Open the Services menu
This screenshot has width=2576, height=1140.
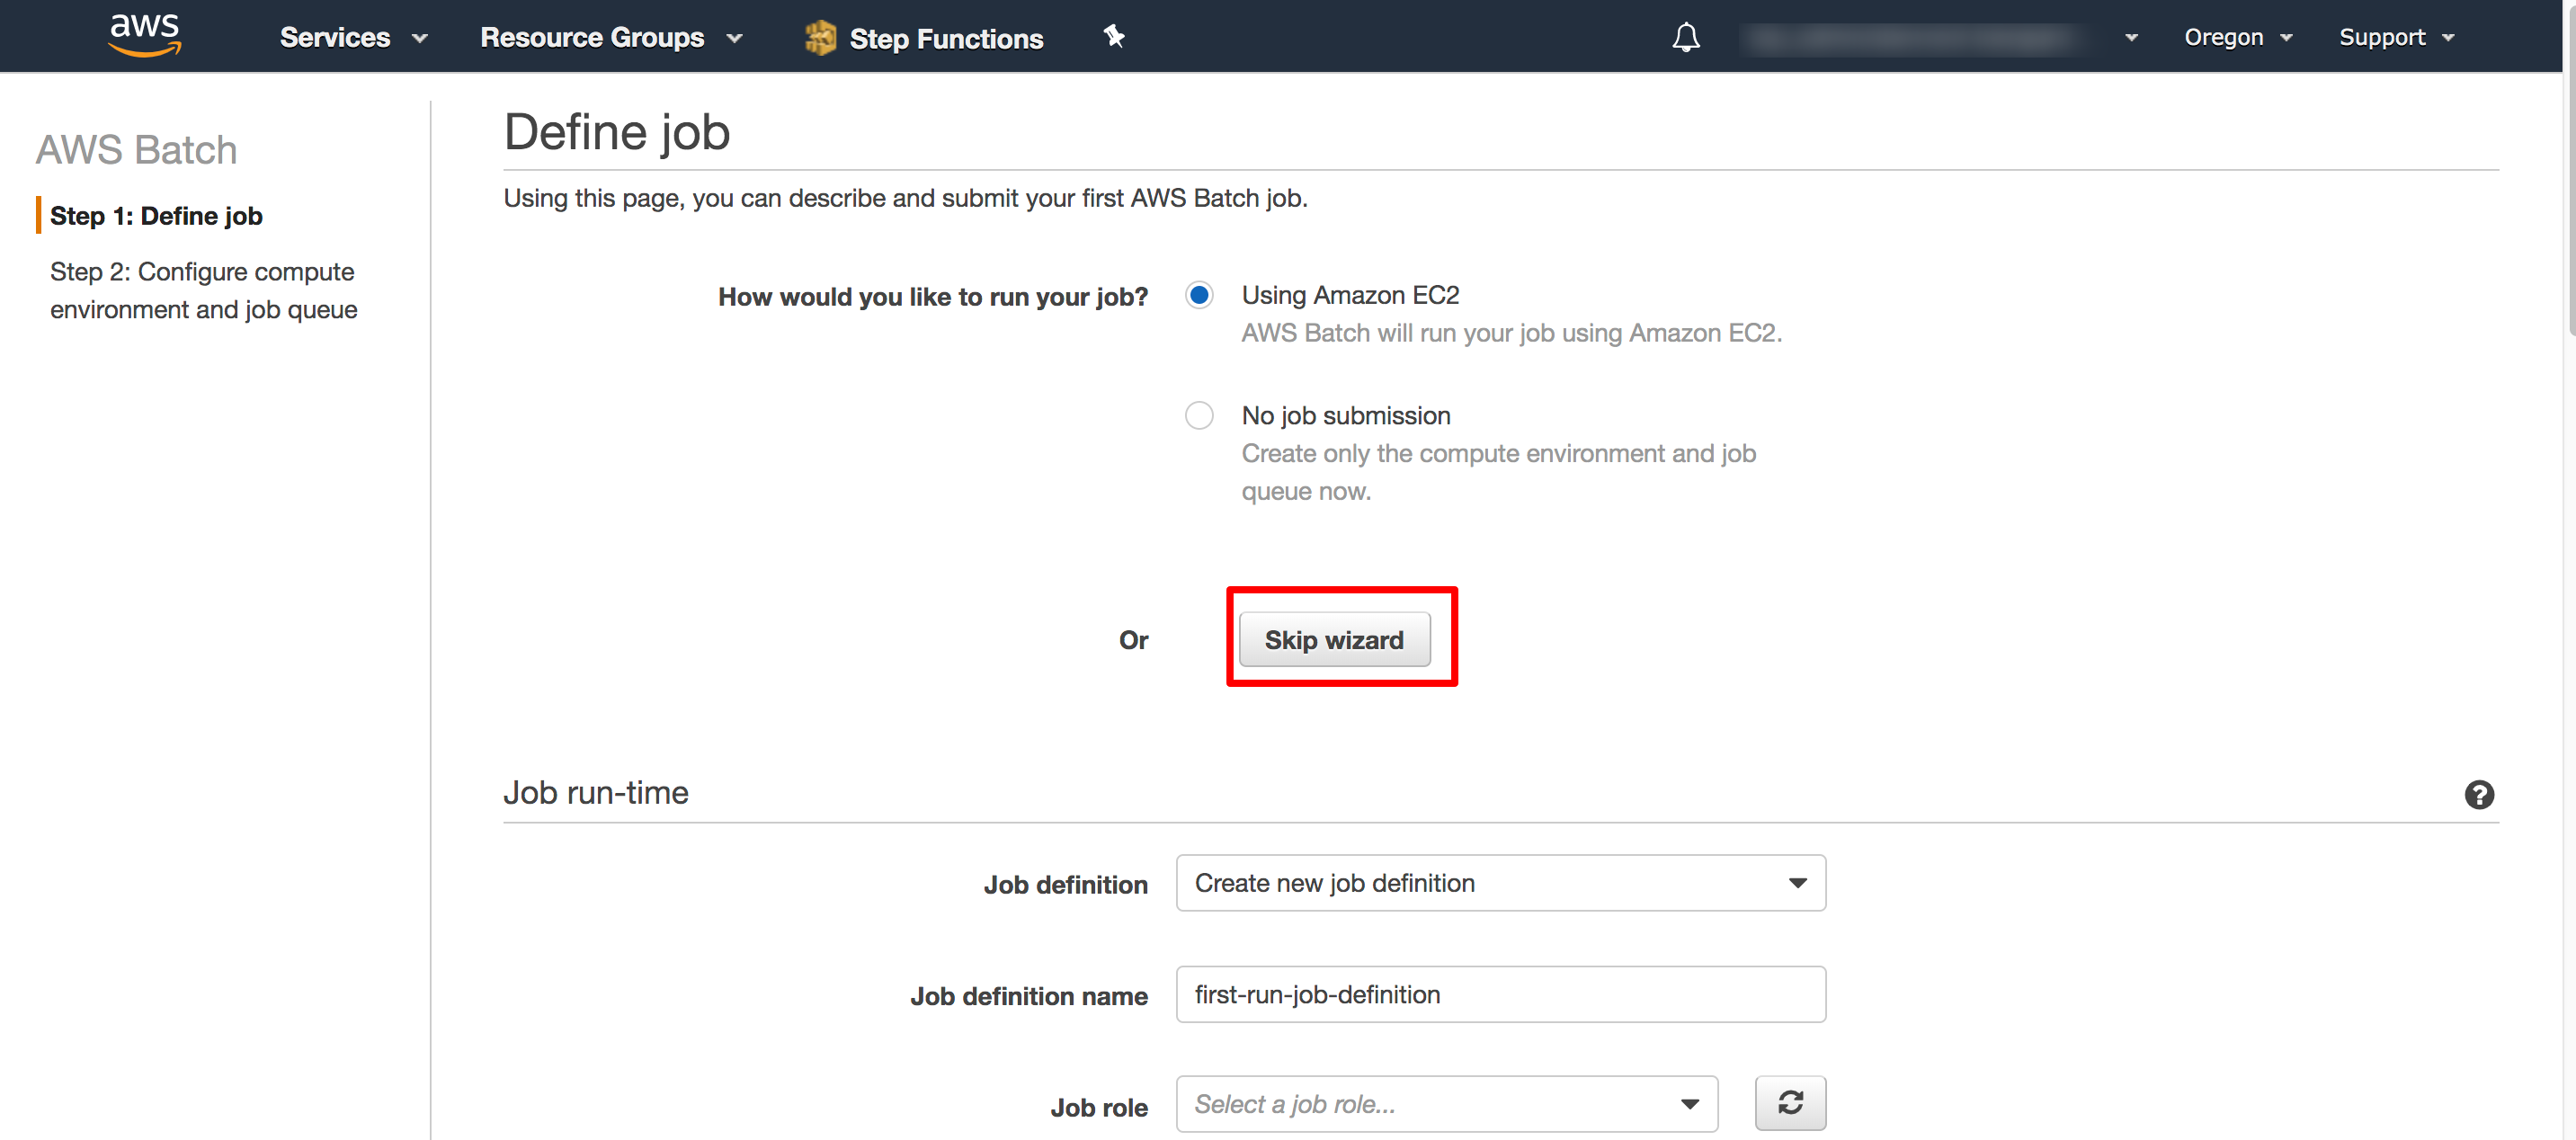353,38
